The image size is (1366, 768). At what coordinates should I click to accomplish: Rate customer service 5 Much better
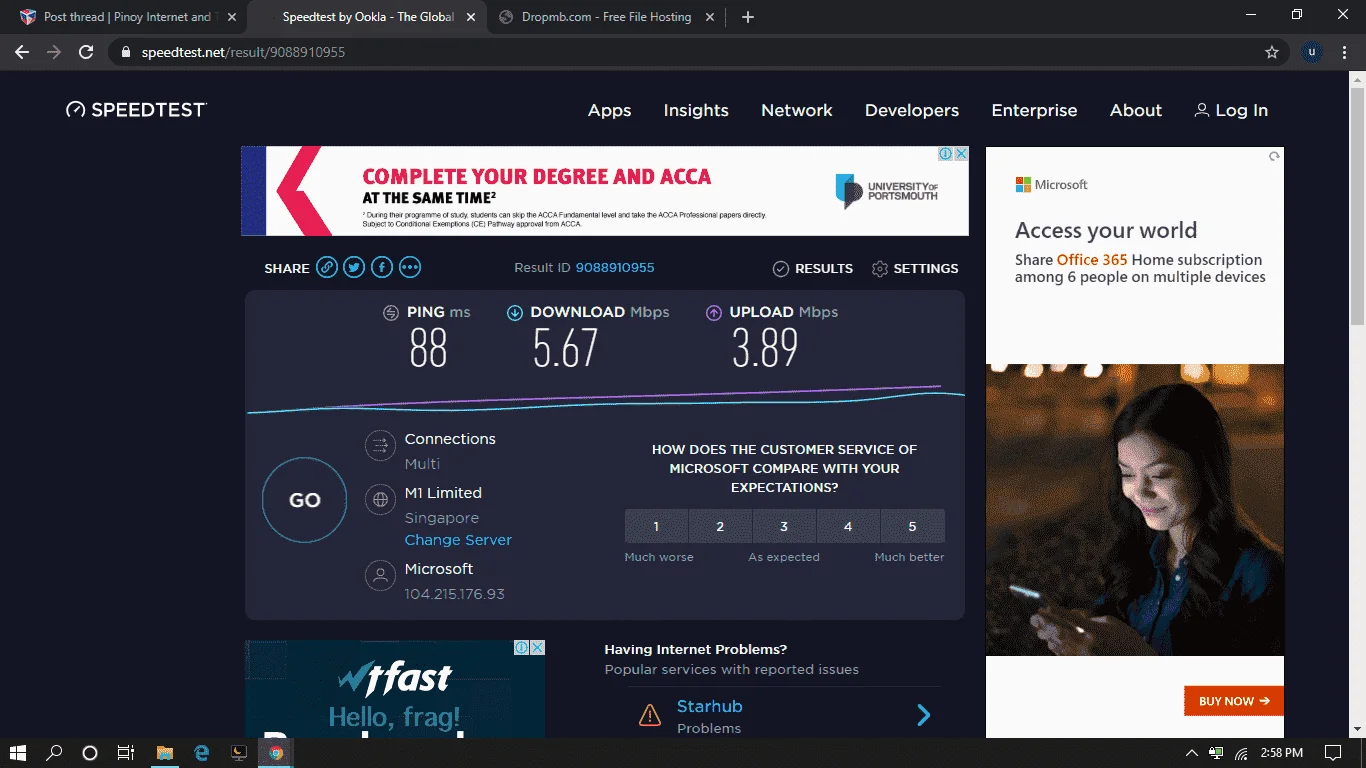pyautogui.click(x=912, y=526)
